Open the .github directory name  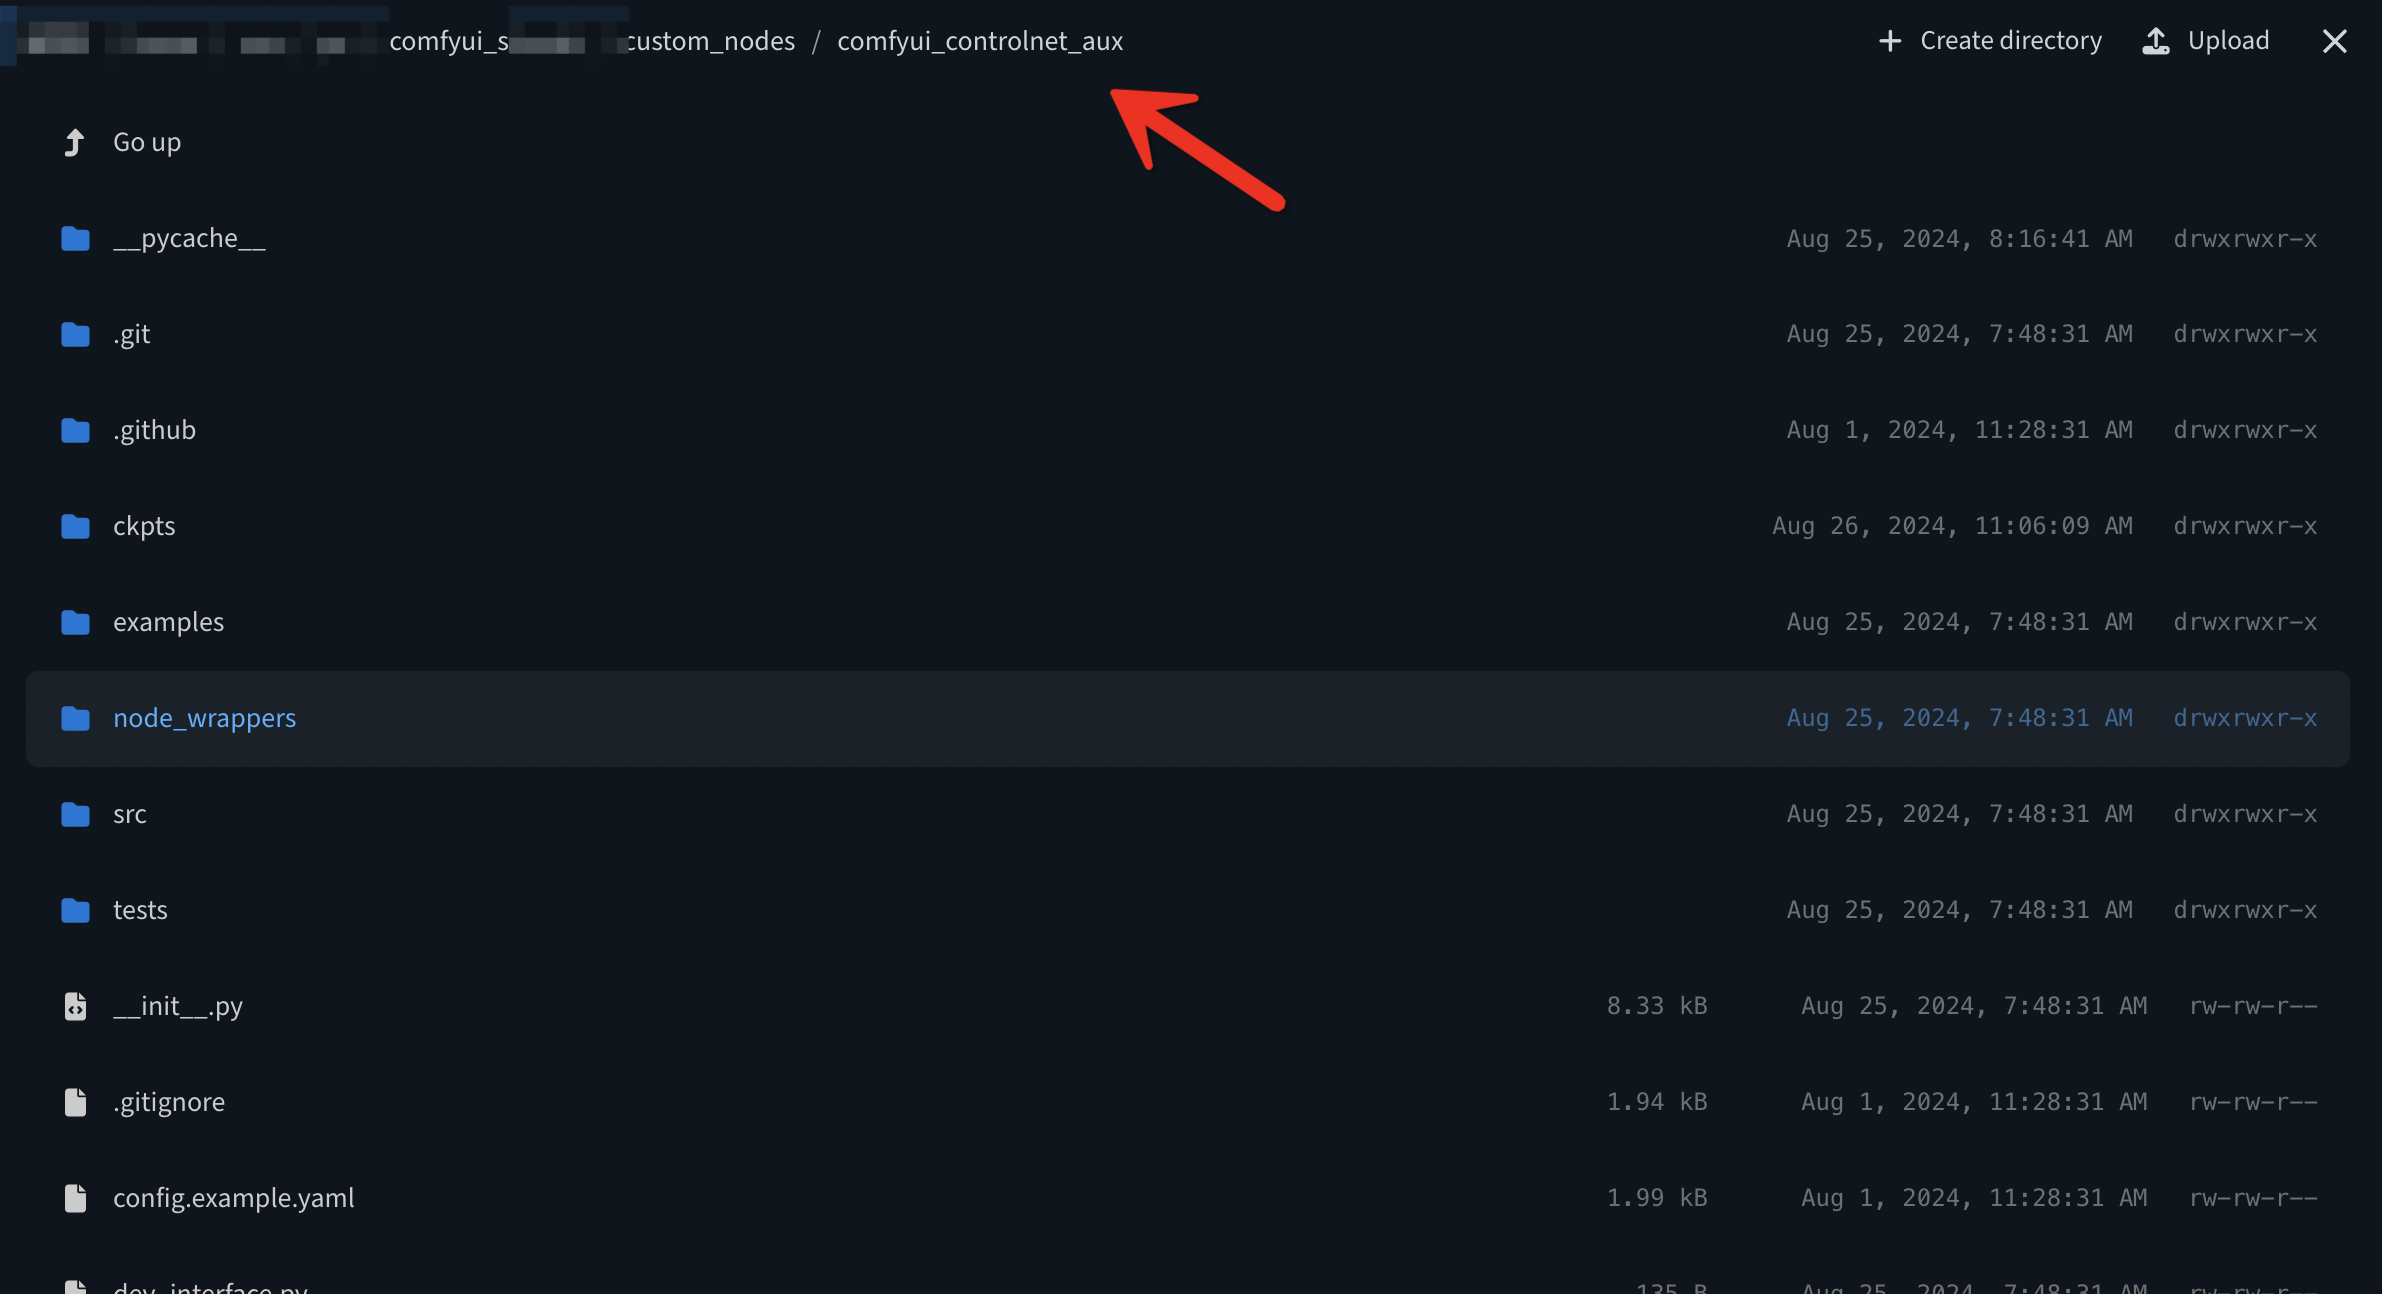tap(154, 430)
